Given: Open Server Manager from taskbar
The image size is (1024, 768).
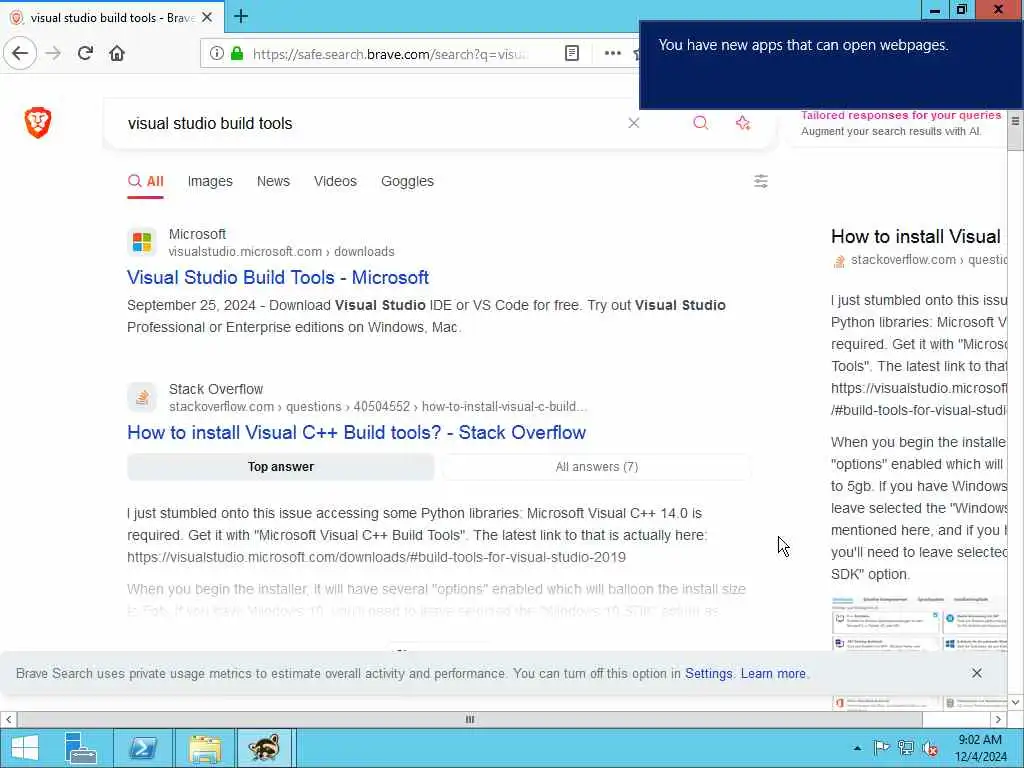Looking at the screenshot, I should pos(81,748).
